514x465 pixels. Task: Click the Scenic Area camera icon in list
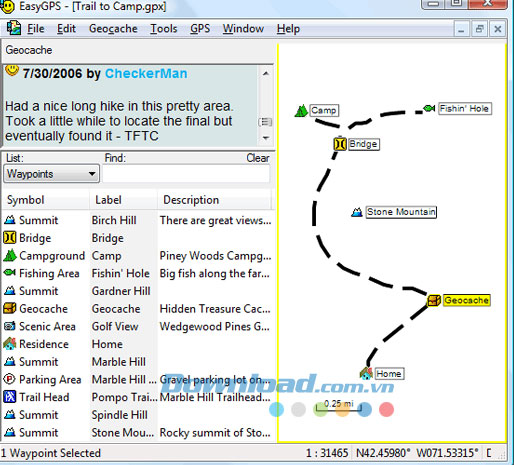(10, 326)
